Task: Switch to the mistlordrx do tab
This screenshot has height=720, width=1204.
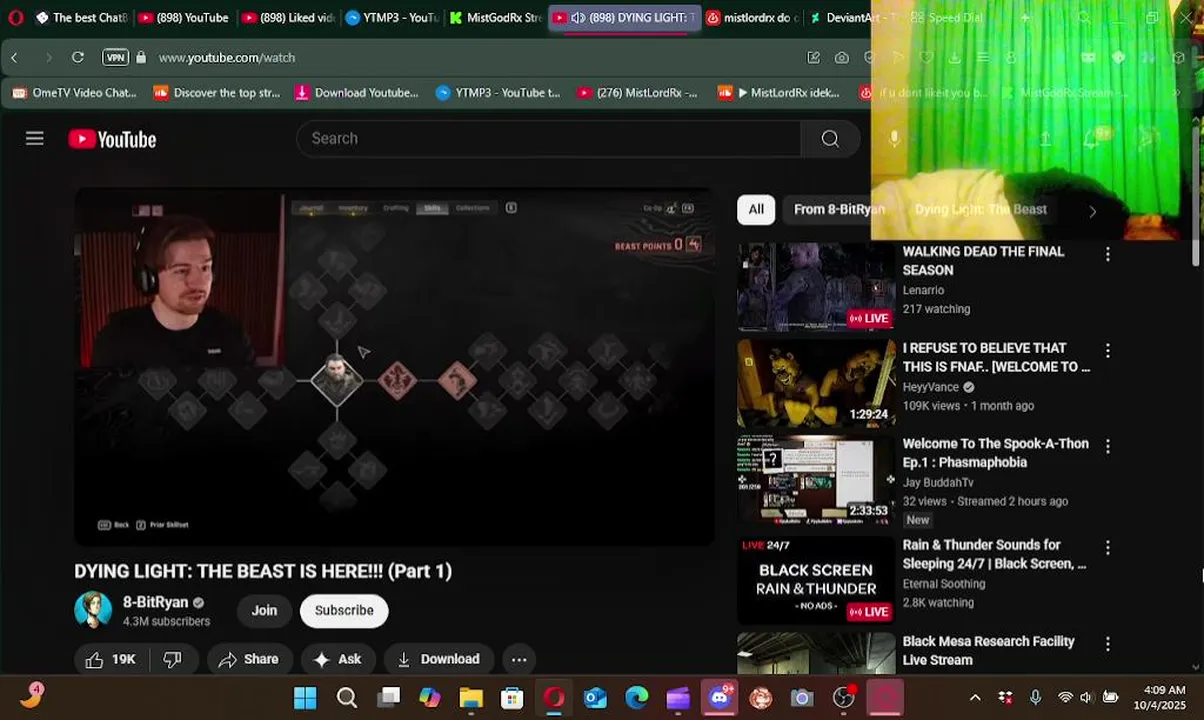Action: [752, 17]
